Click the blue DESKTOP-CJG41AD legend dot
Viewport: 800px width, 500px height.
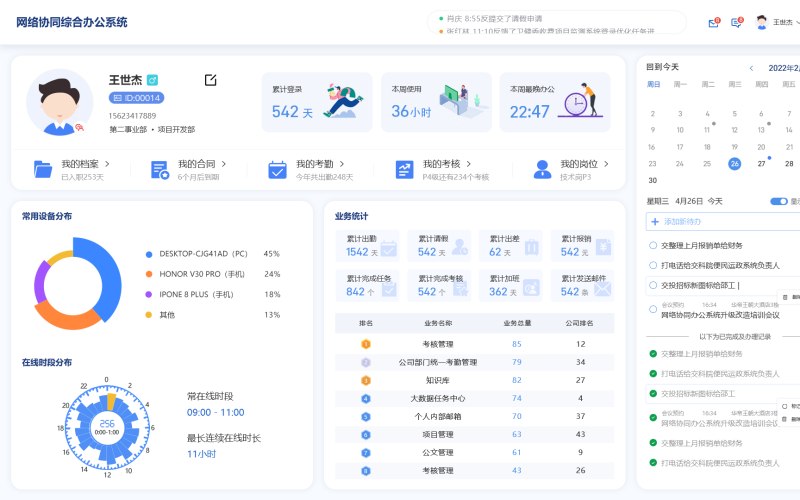[149, 254]
